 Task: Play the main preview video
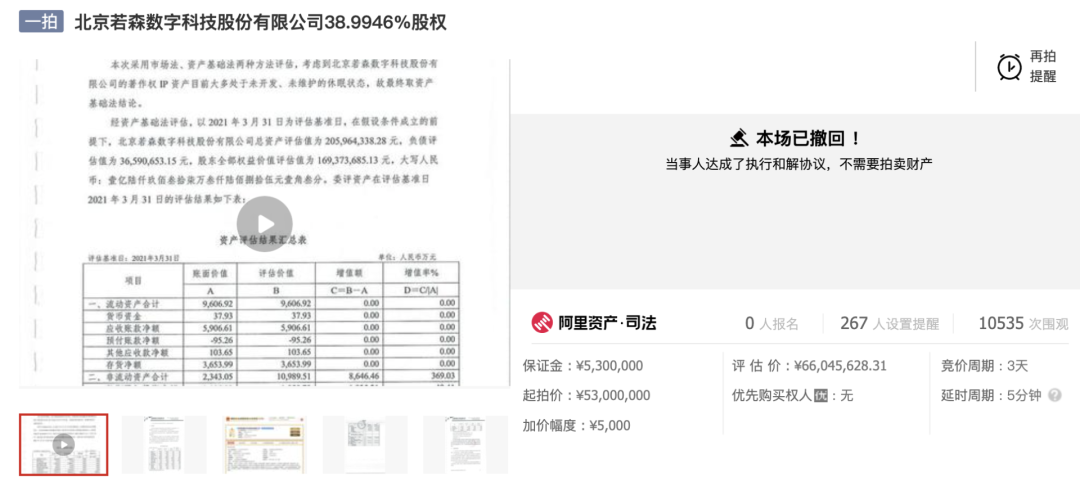click(264, 224)
